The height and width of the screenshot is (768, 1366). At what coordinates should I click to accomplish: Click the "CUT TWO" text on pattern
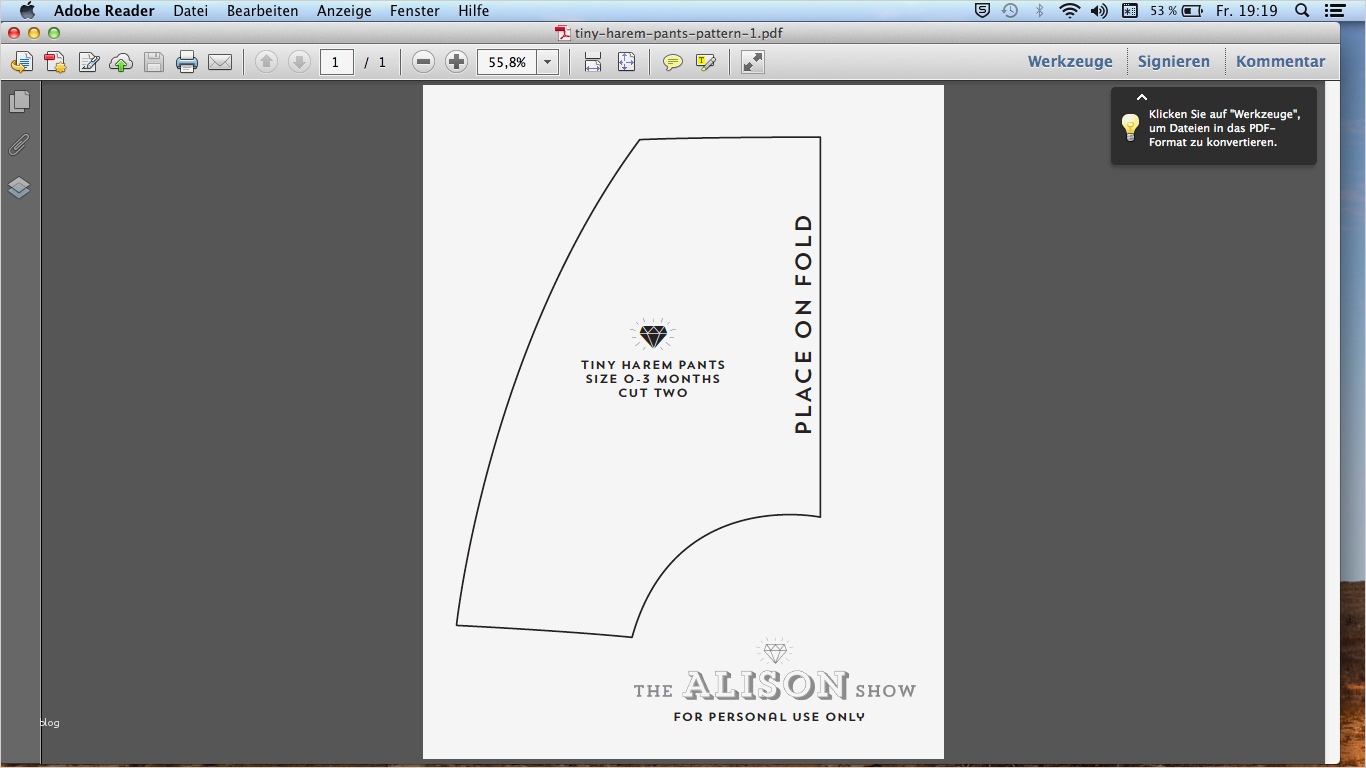653,393
